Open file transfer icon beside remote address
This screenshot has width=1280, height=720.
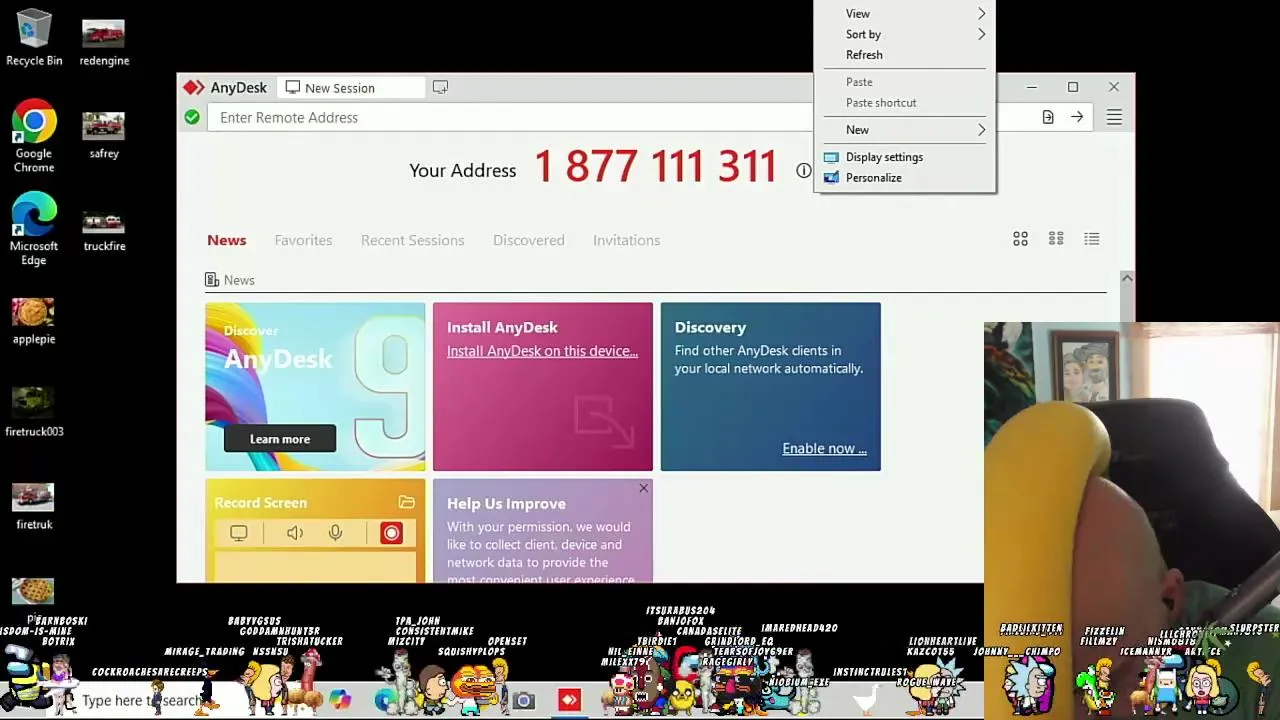[x=1048, y=118]
